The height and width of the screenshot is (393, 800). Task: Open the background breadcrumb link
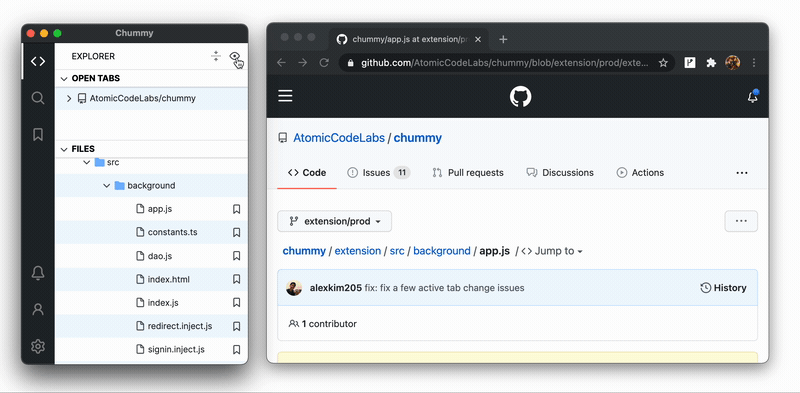pyautogui.click(x=442, y=251)
